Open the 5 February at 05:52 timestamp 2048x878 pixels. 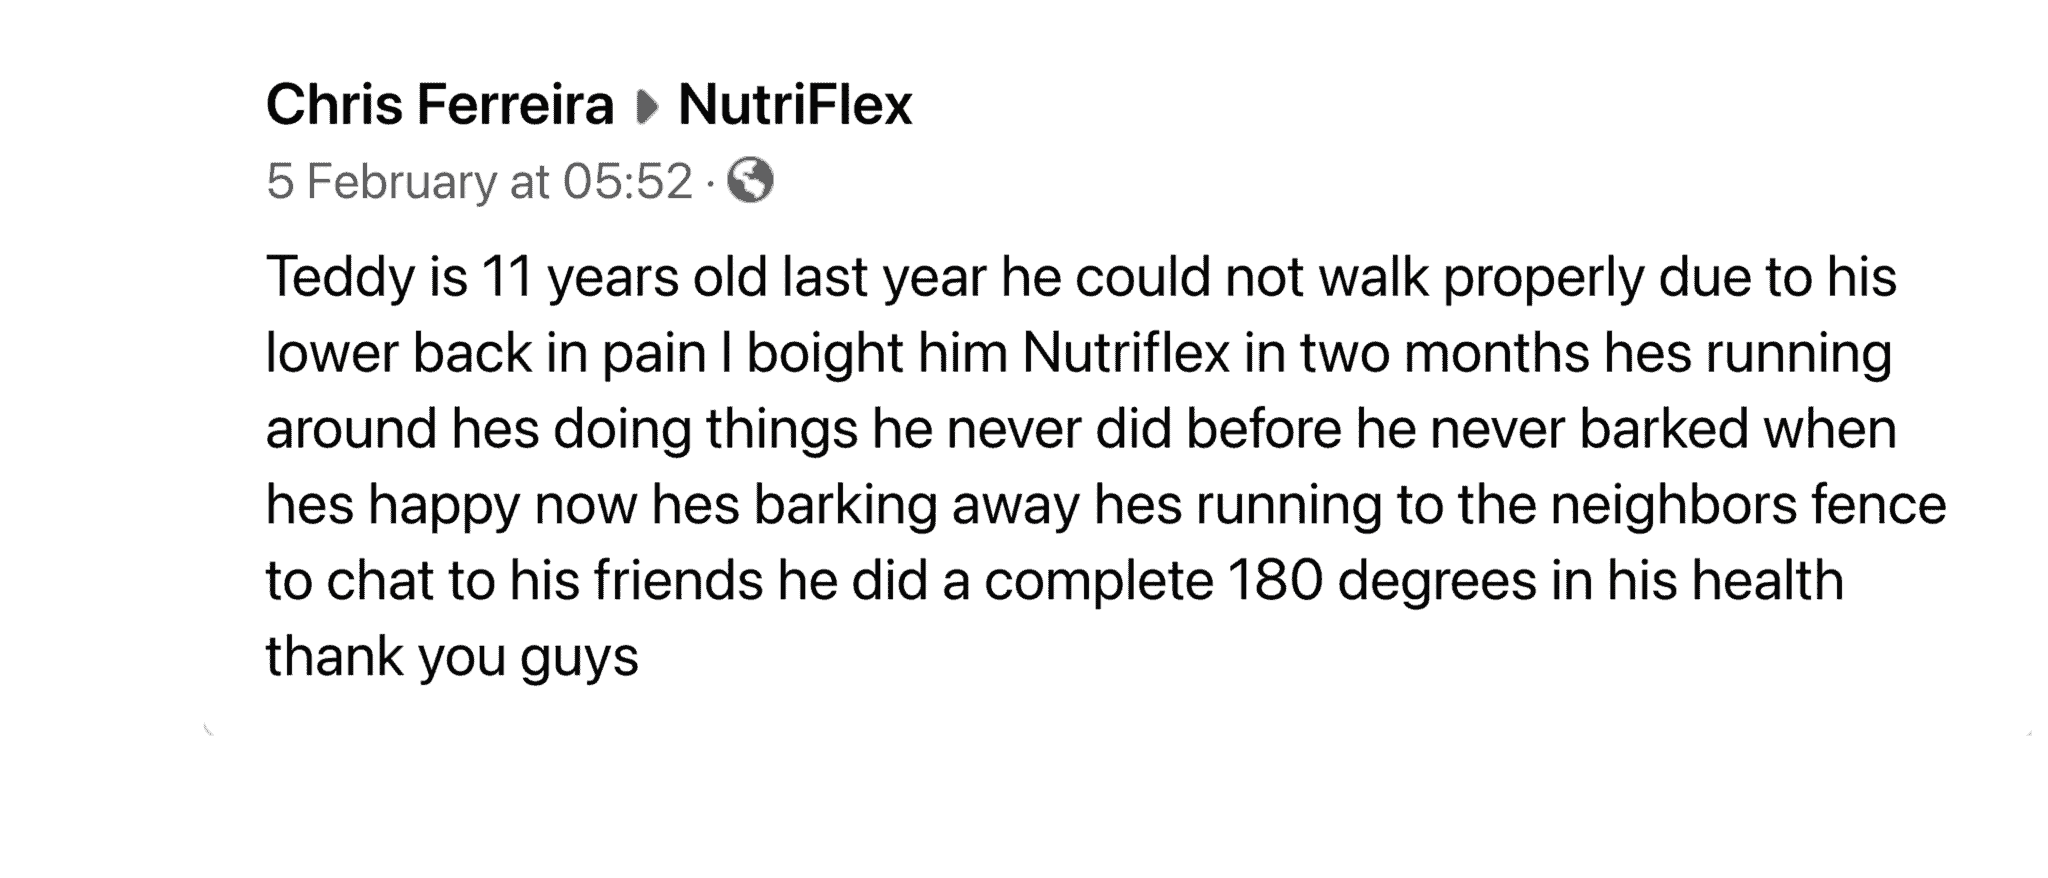point(479,182)
